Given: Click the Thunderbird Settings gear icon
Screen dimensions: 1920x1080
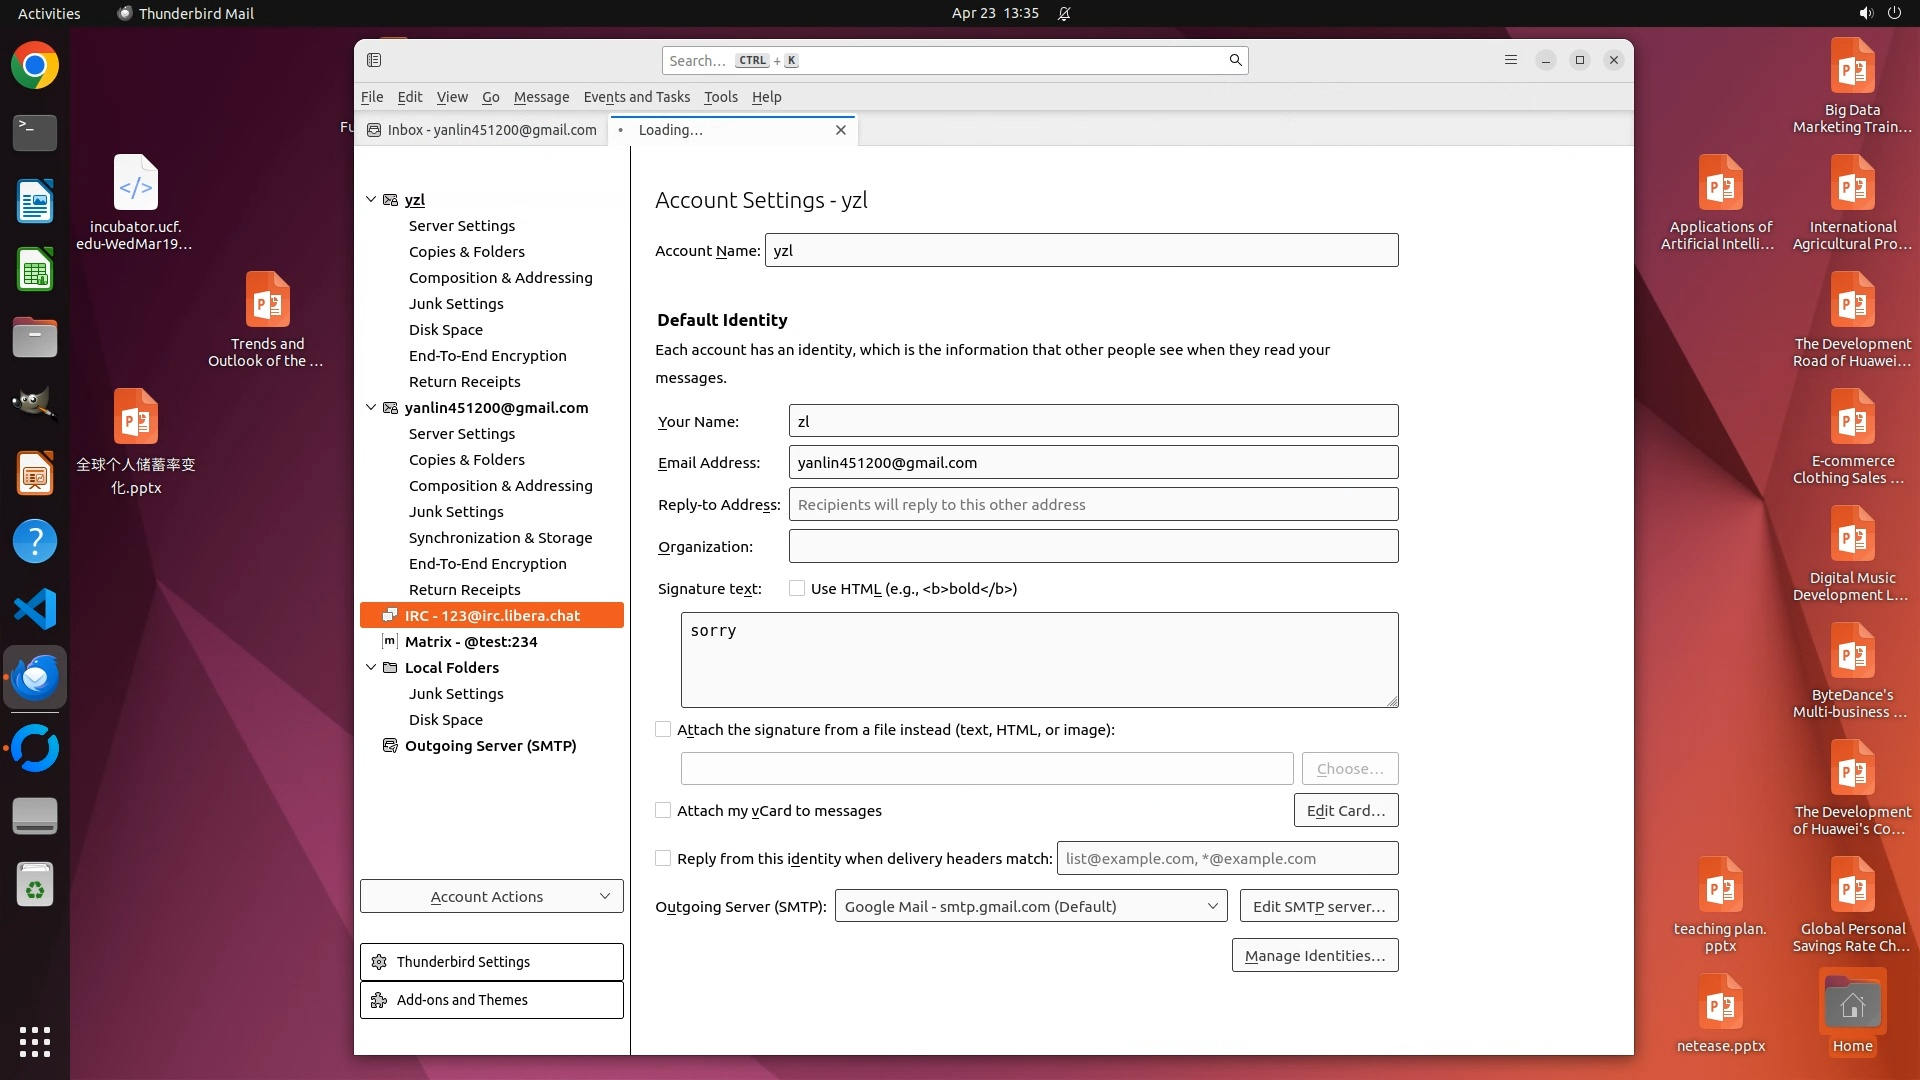Looking at the screenshot, I should 379,962.
